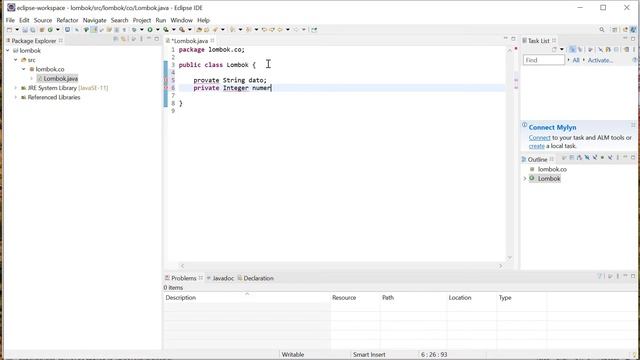Click the Location column header

click(471, 298)
